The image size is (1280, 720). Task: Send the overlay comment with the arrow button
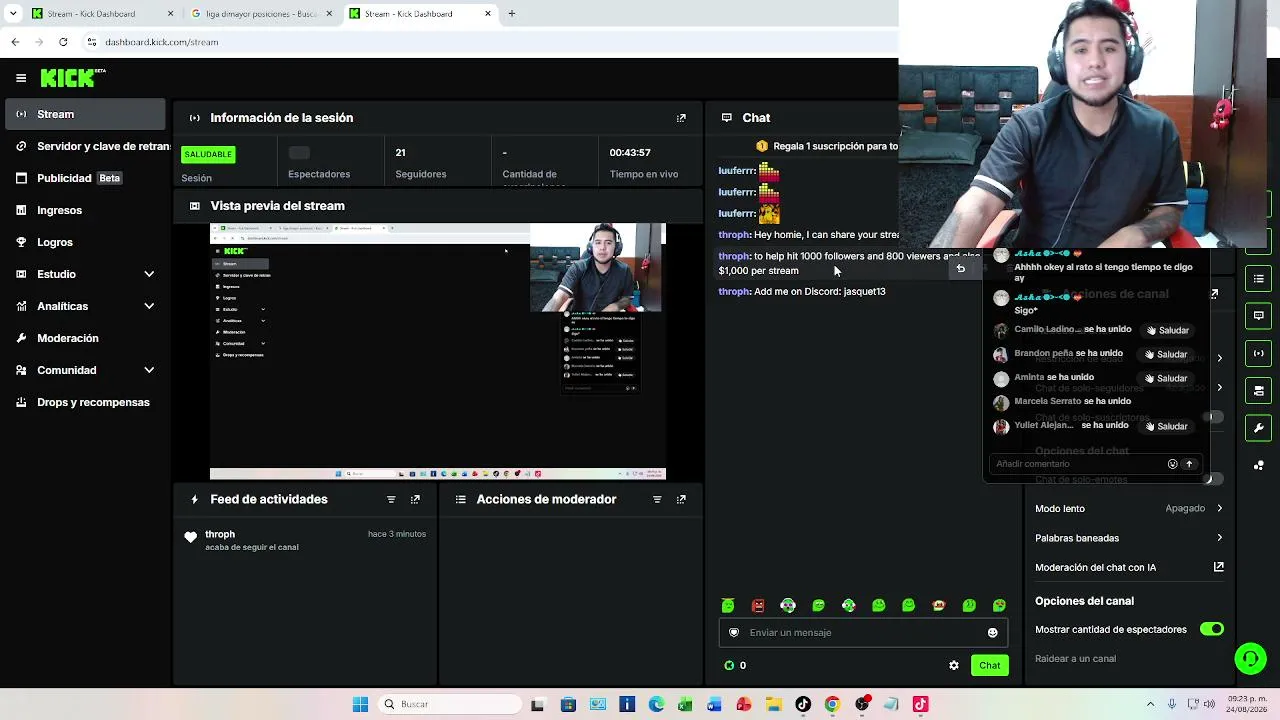coord(1189,464)
